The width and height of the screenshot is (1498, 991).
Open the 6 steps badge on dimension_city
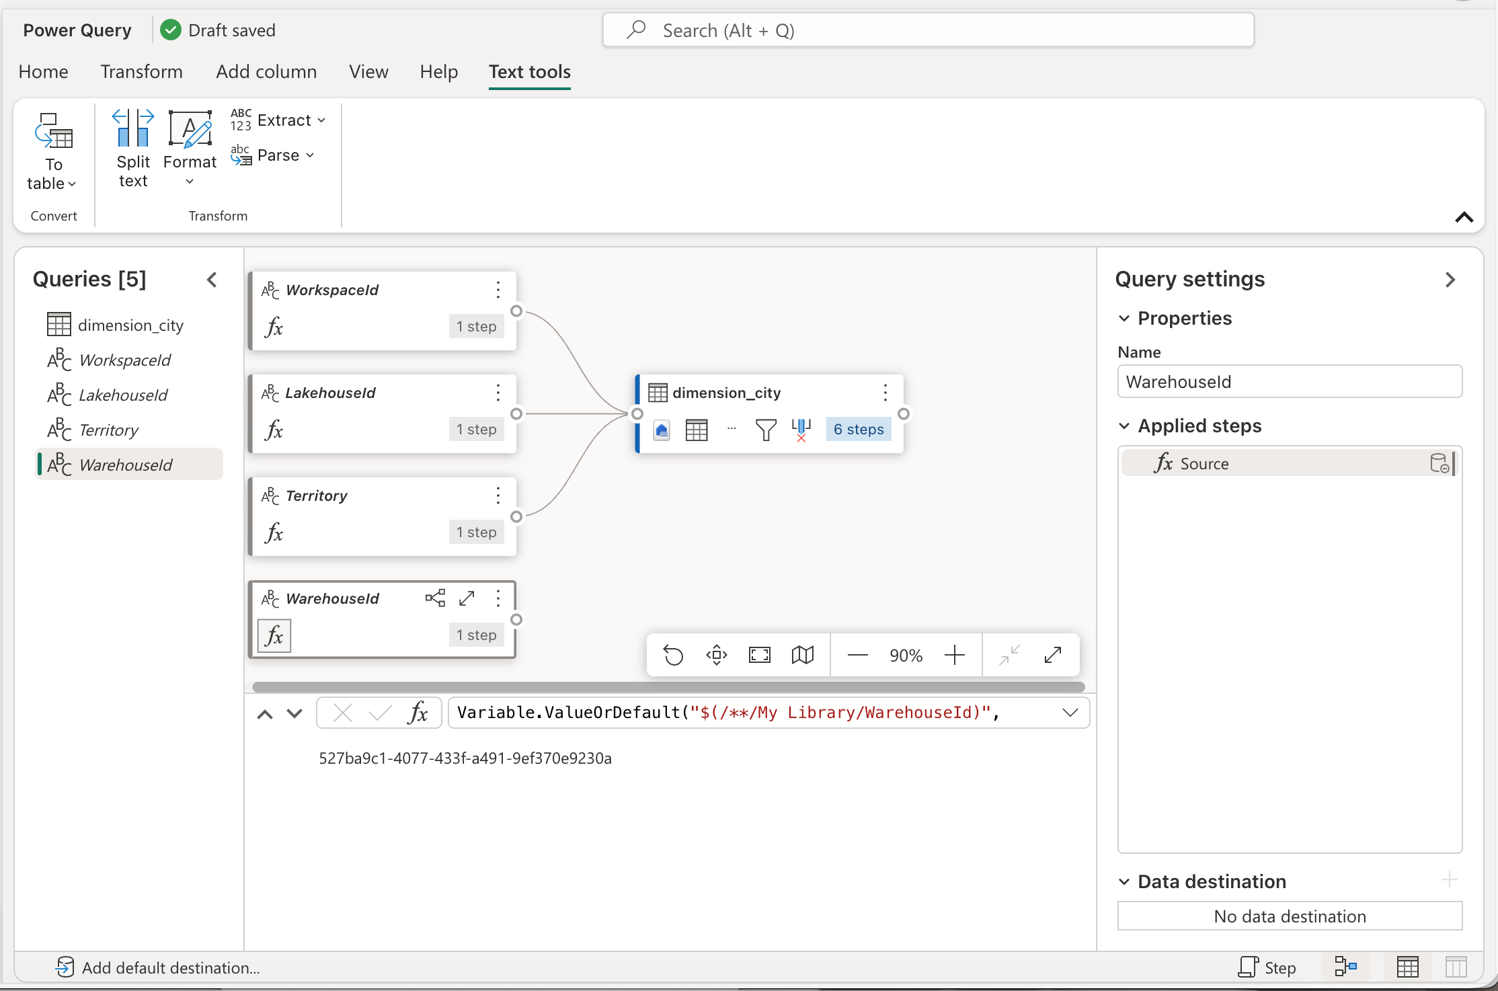[x=857, y=429]
